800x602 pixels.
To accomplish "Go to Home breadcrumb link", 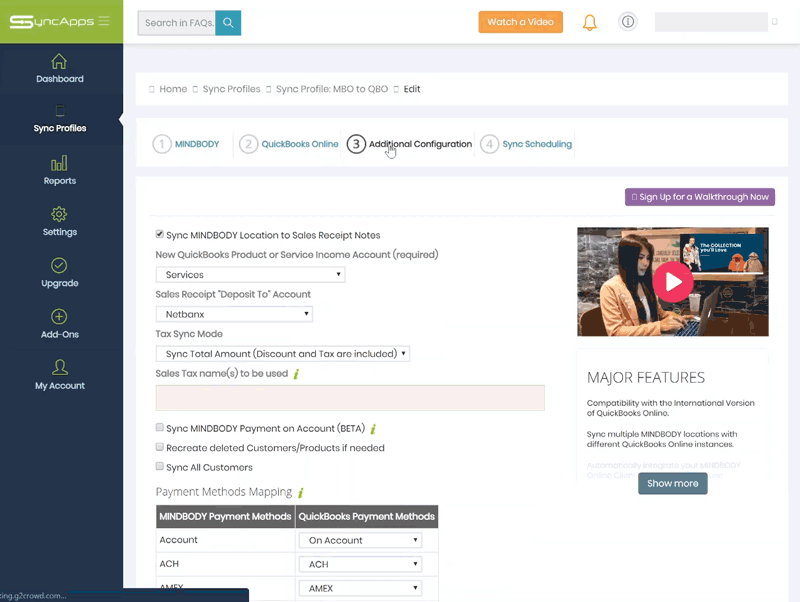I will click(173, 89).
